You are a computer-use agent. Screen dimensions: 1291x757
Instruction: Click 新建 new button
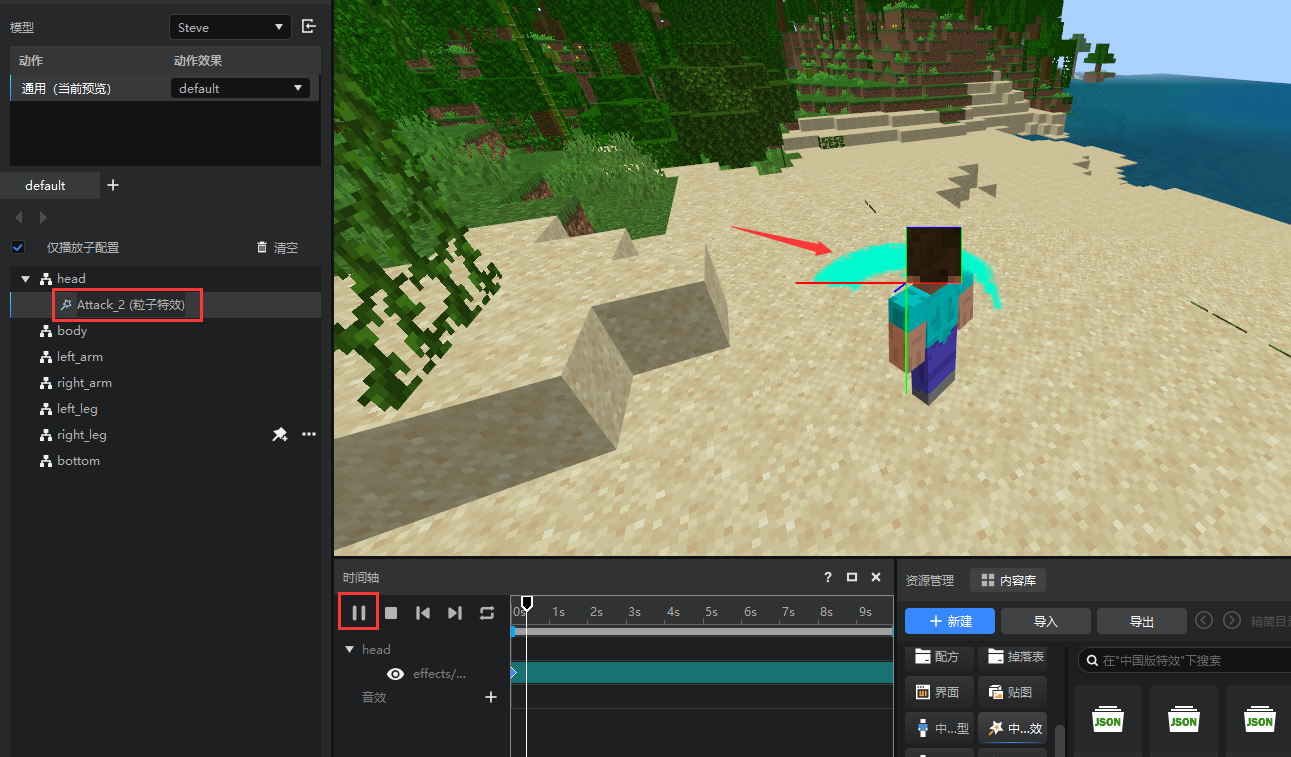(x=950, y=621)
